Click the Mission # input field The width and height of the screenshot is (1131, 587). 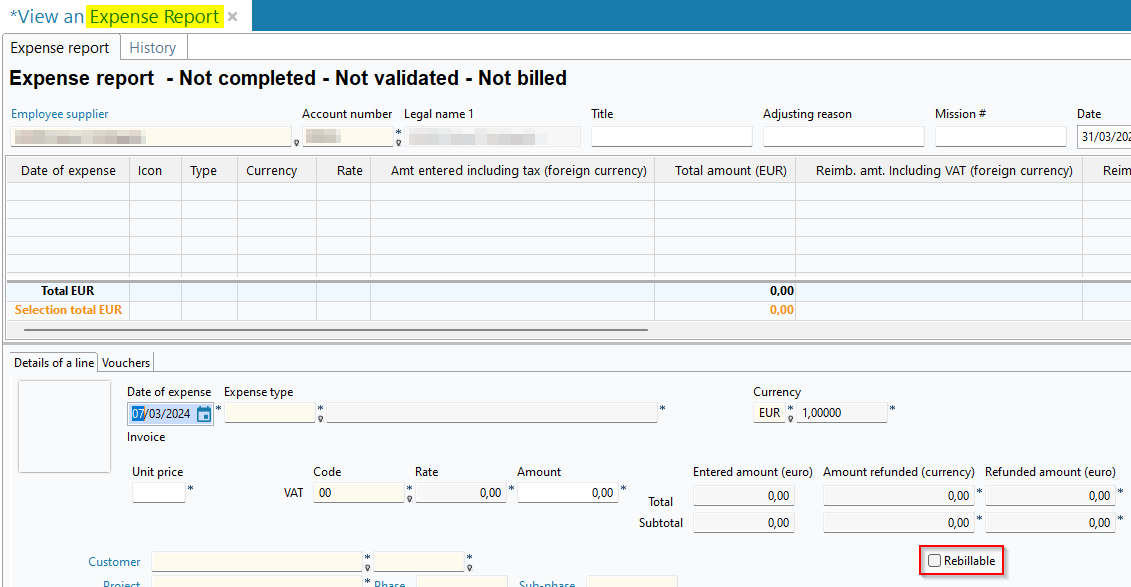(1000, 137)
